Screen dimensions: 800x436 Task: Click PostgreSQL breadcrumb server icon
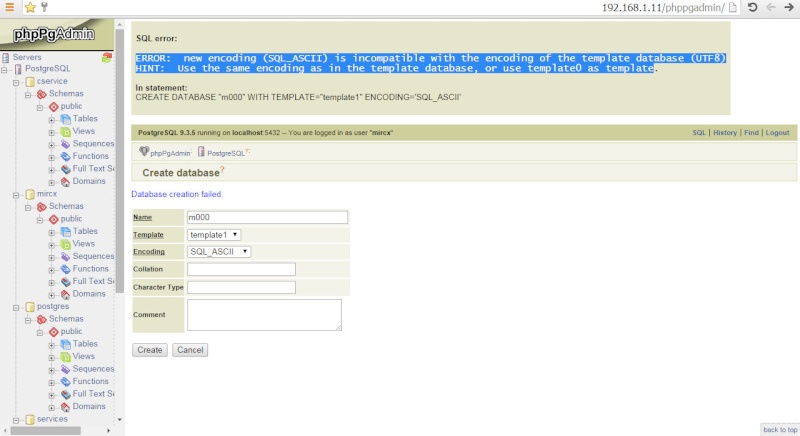(202, 151)
